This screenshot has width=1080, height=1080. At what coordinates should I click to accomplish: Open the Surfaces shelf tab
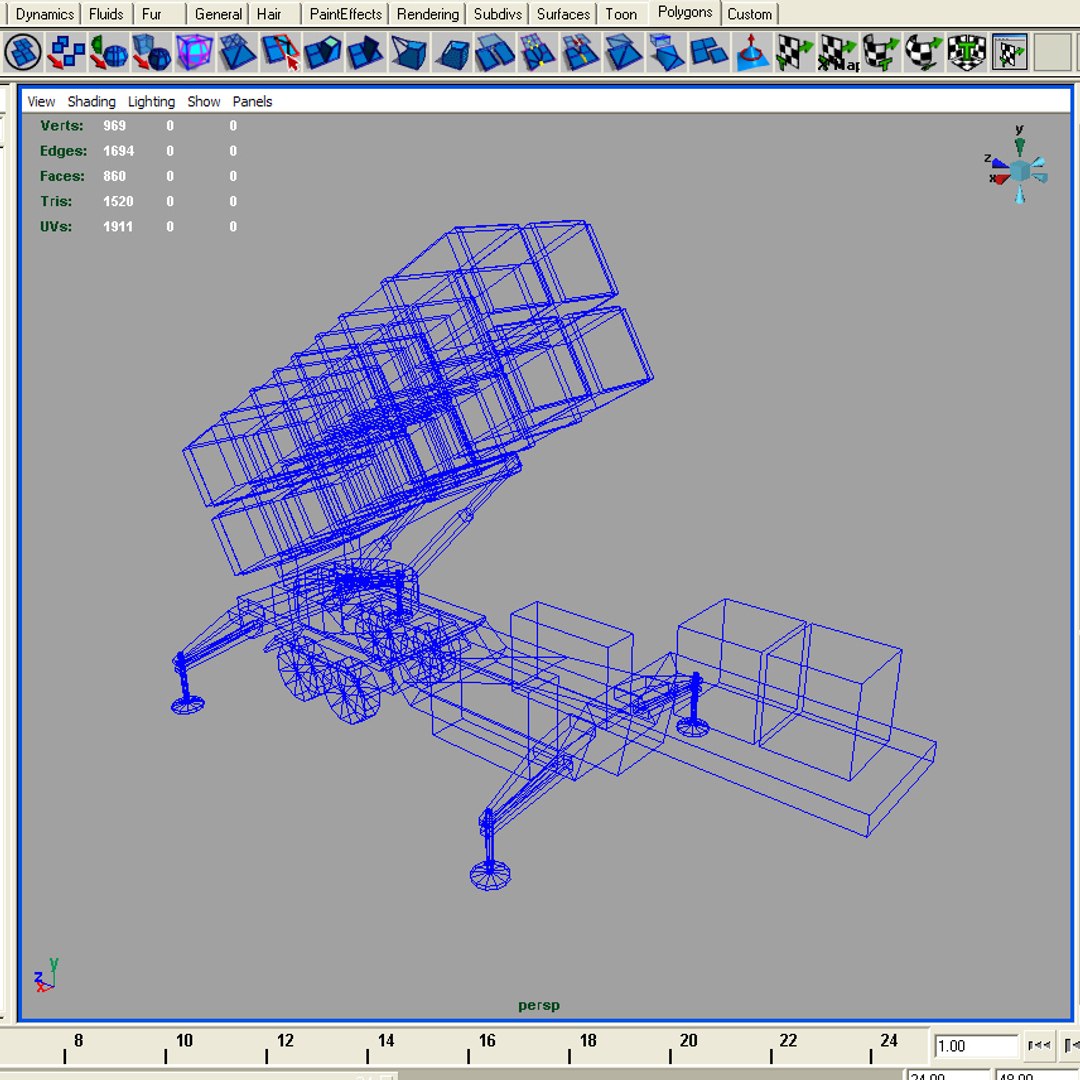click(x=563, y=14)
